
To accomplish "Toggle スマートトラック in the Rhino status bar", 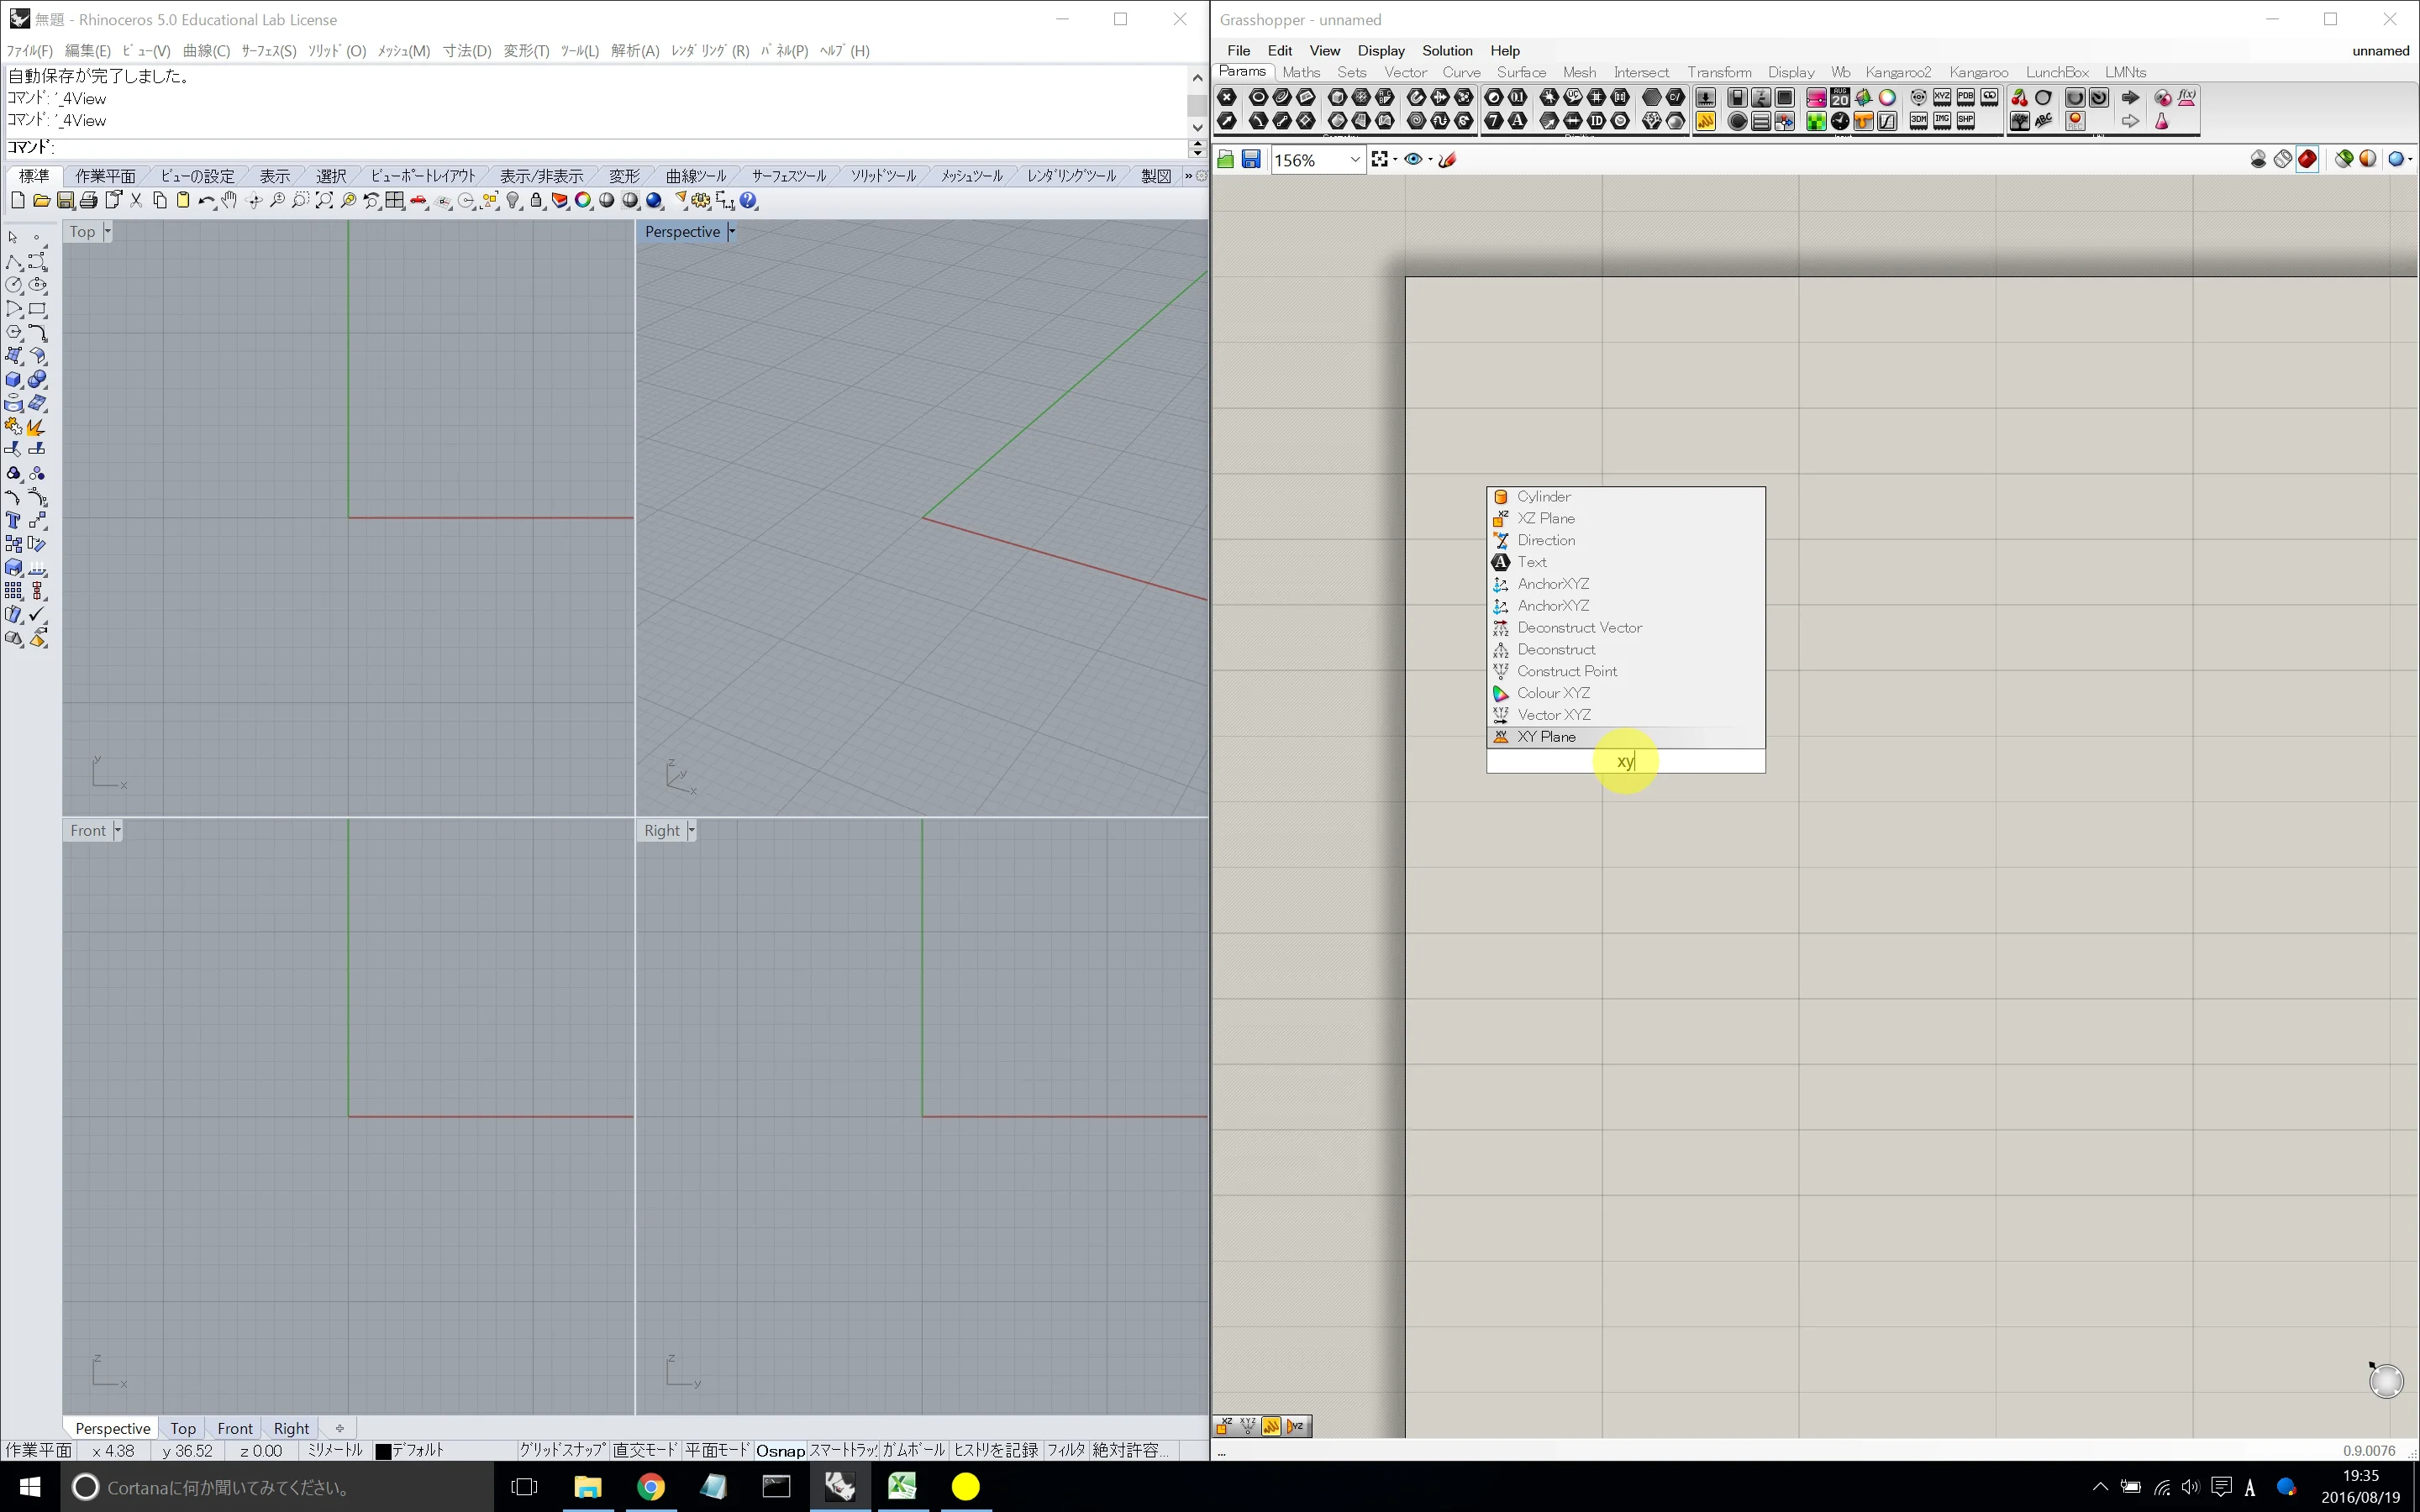I will 843,1450.
